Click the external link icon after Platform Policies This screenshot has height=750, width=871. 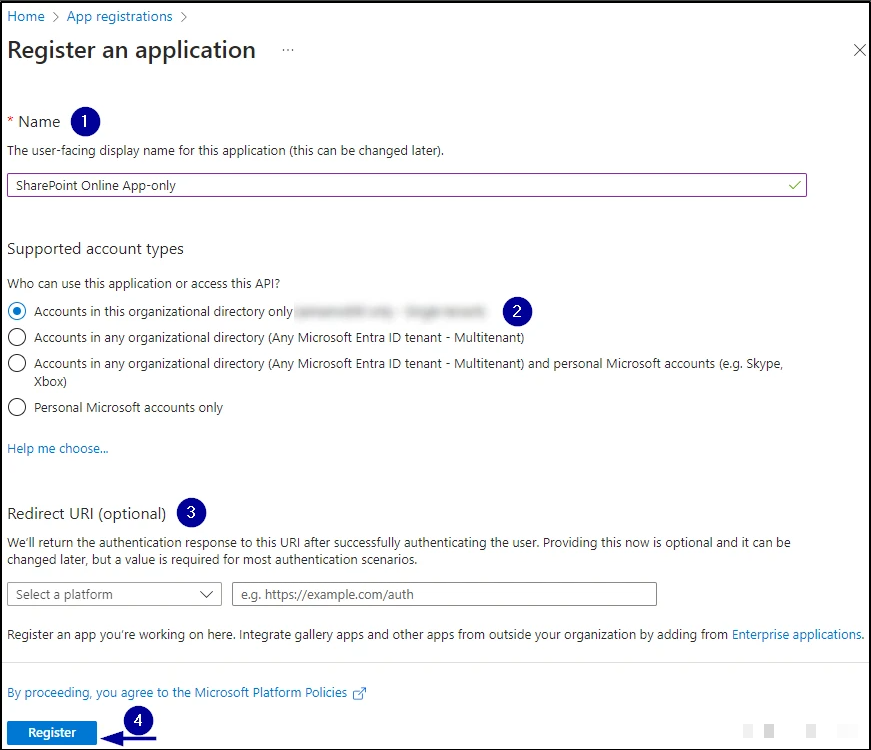click(360, 693)
